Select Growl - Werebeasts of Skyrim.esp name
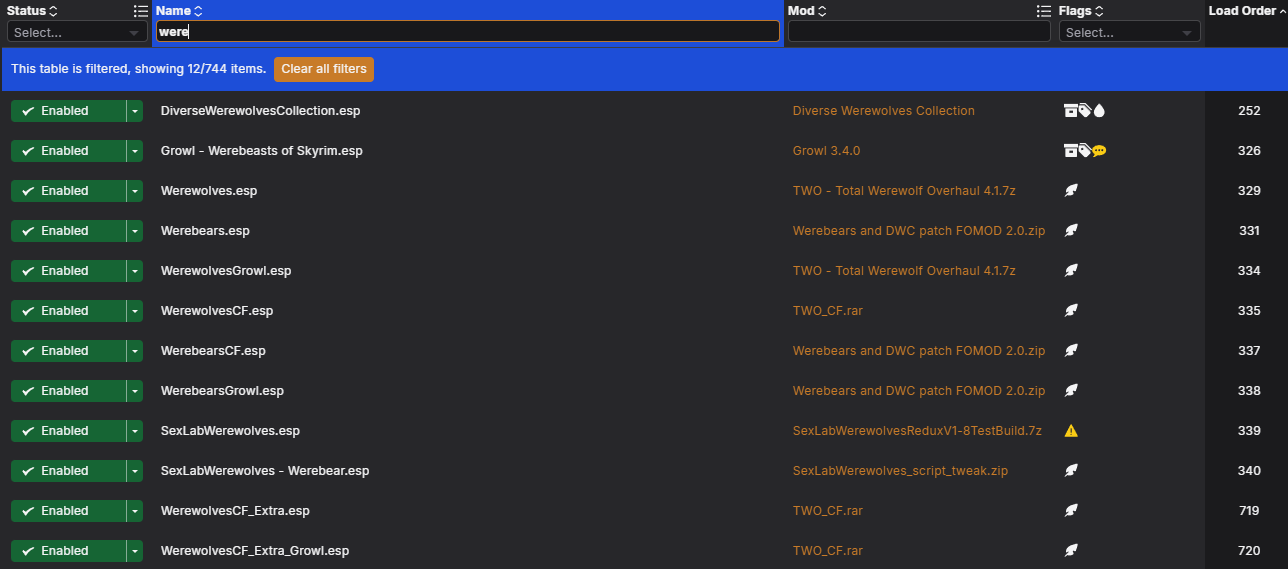The image size is (1288, 569). point(262,151)
